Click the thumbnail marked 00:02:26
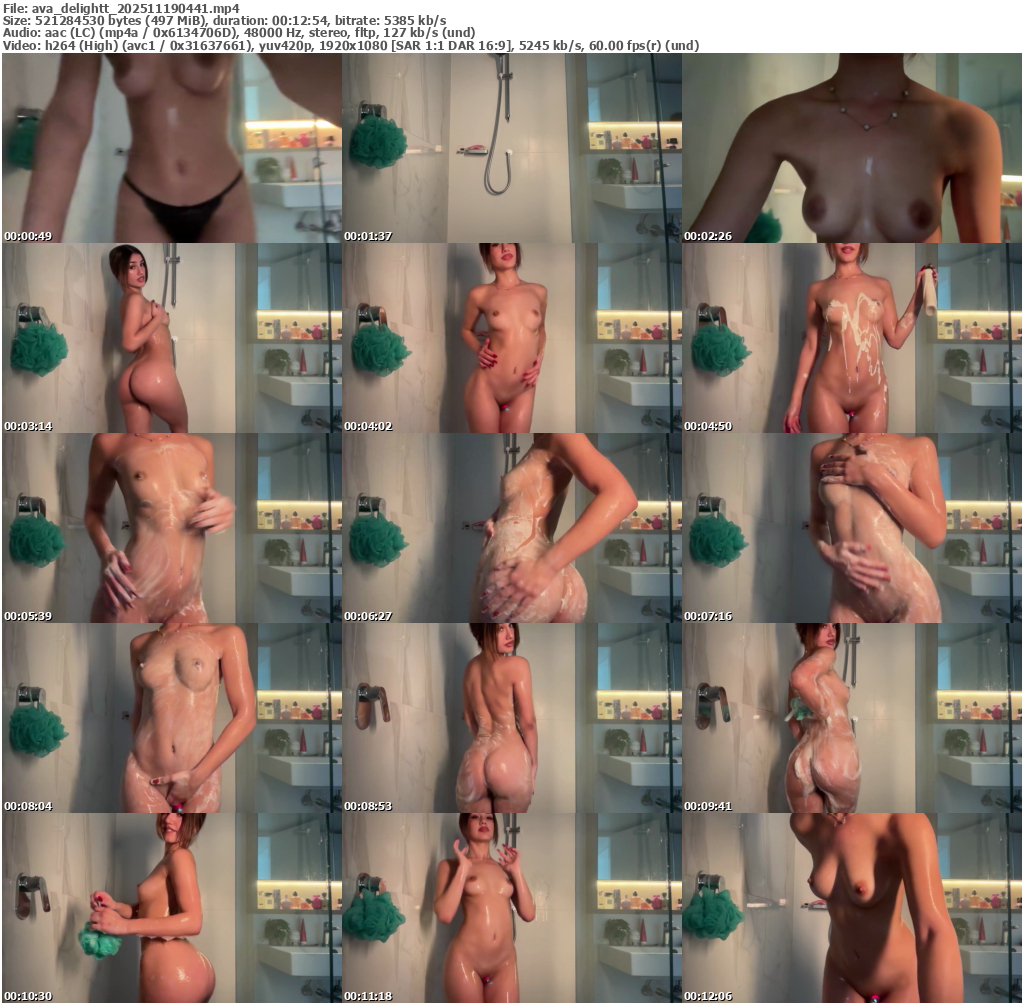 (851, 148)
